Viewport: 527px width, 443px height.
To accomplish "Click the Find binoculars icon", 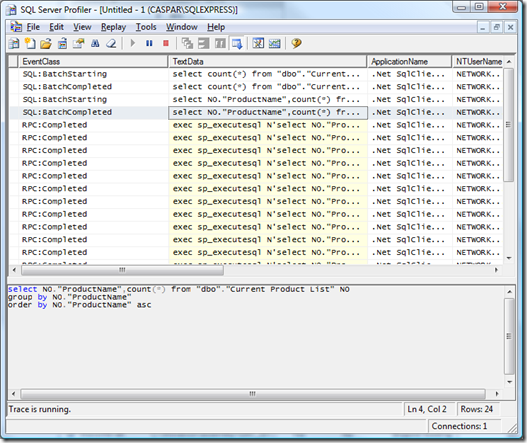I will (x=95, y=43).
